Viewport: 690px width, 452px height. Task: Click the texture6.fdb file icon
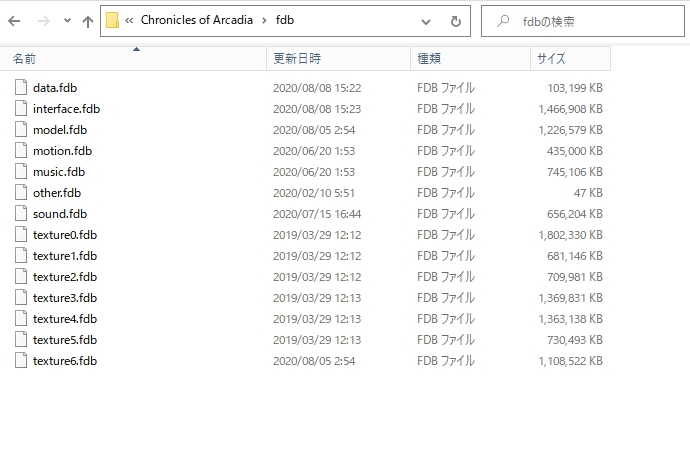point(22,361)
